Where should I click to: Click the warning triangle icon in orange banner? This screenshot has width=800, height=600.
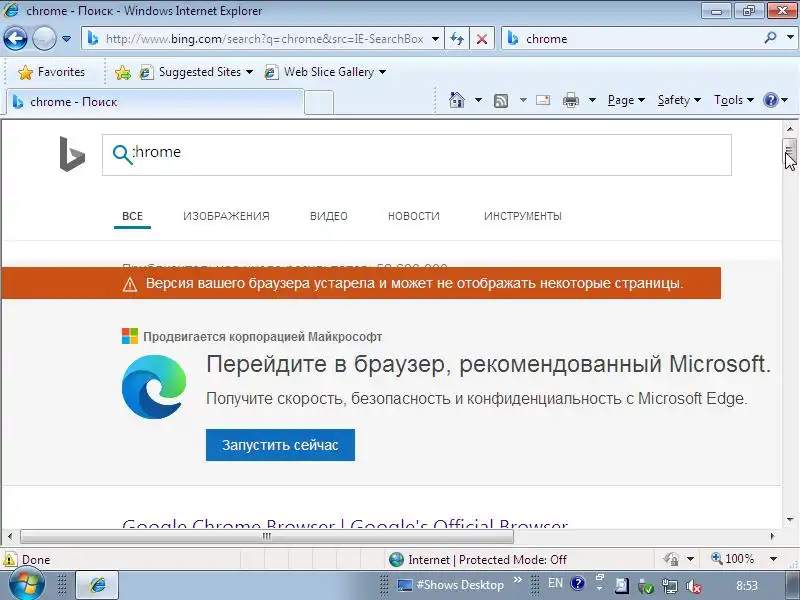(x=130, y=284)
